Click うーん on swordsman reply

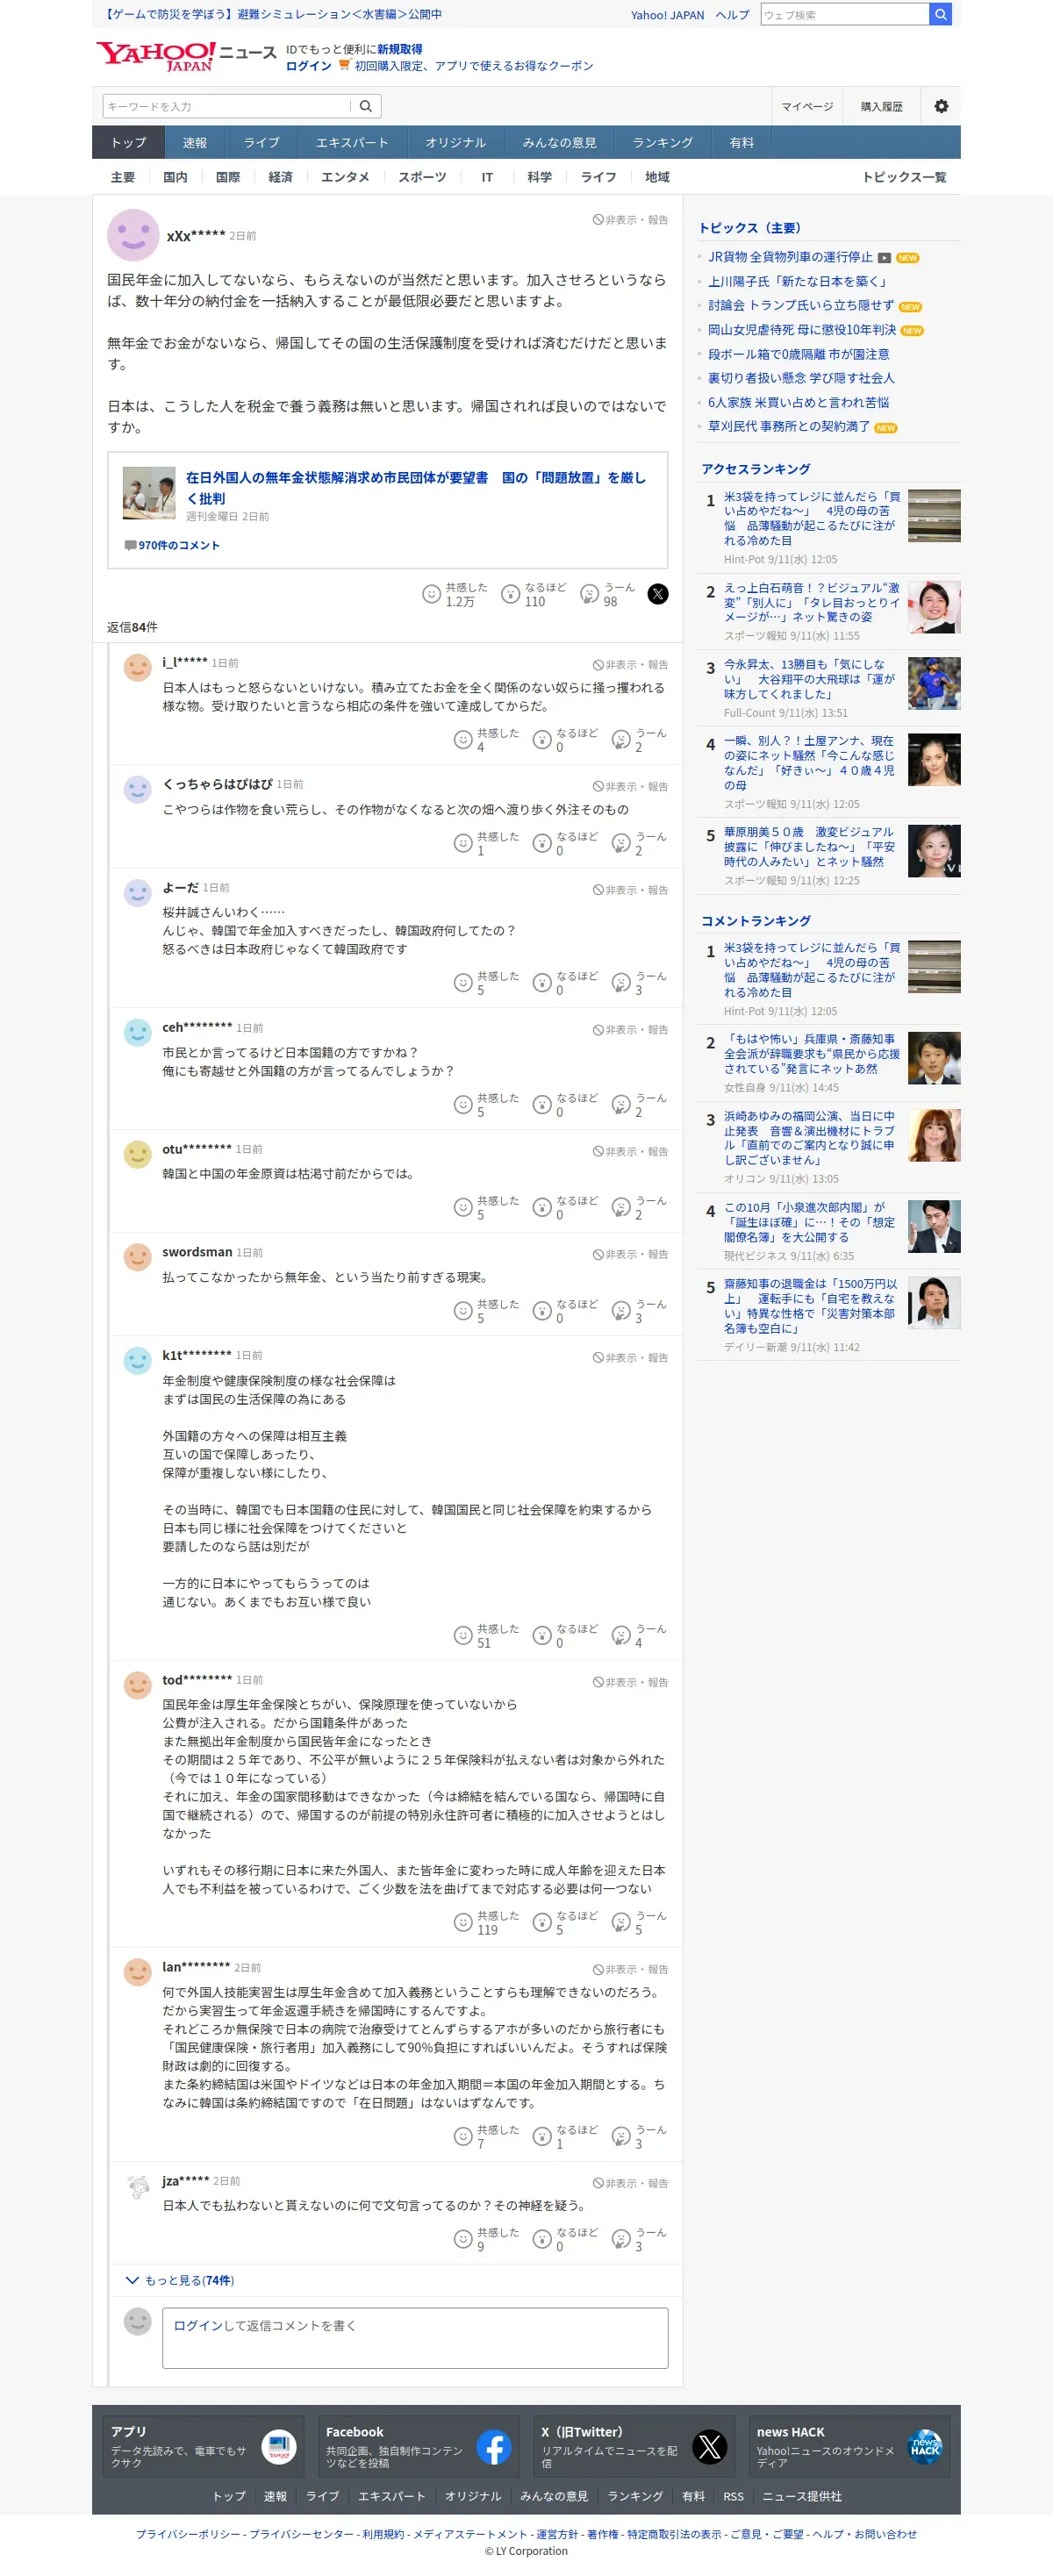[639, 1311]
